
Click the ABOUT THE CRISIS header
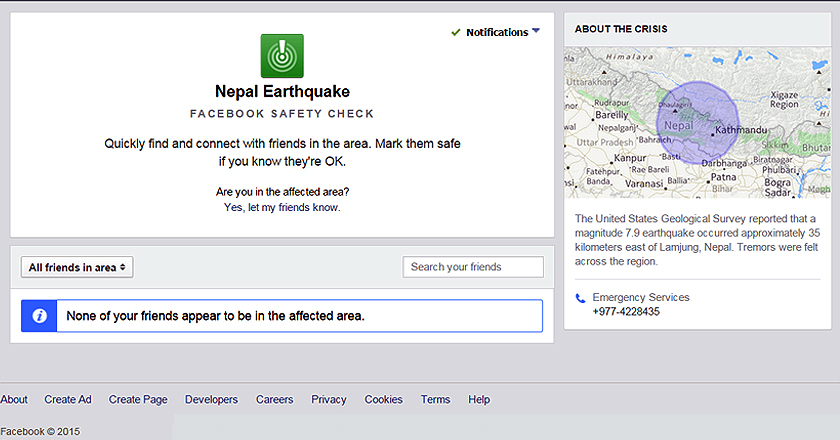click(621, 29)
